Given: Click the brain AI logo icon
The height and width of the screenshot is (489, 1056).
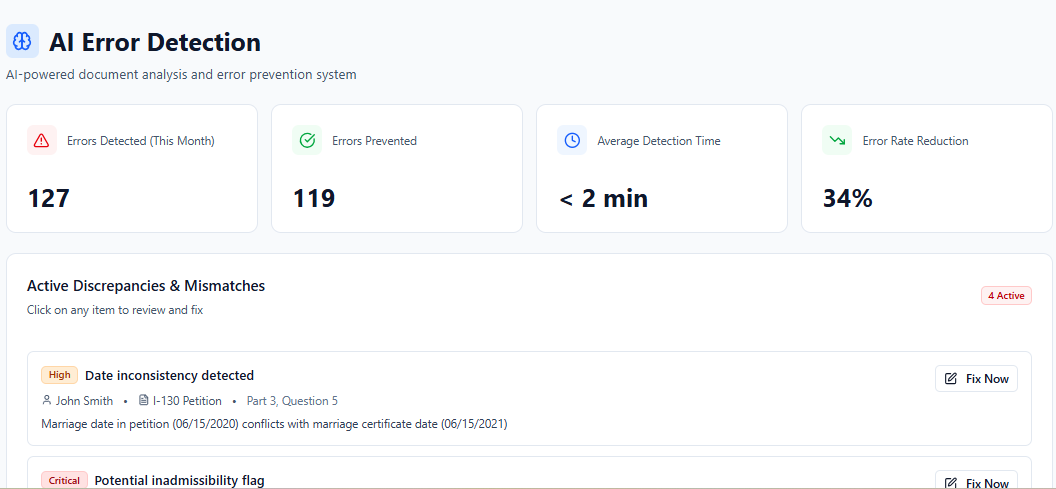Looking at the screenshot, I should (22, 42).
